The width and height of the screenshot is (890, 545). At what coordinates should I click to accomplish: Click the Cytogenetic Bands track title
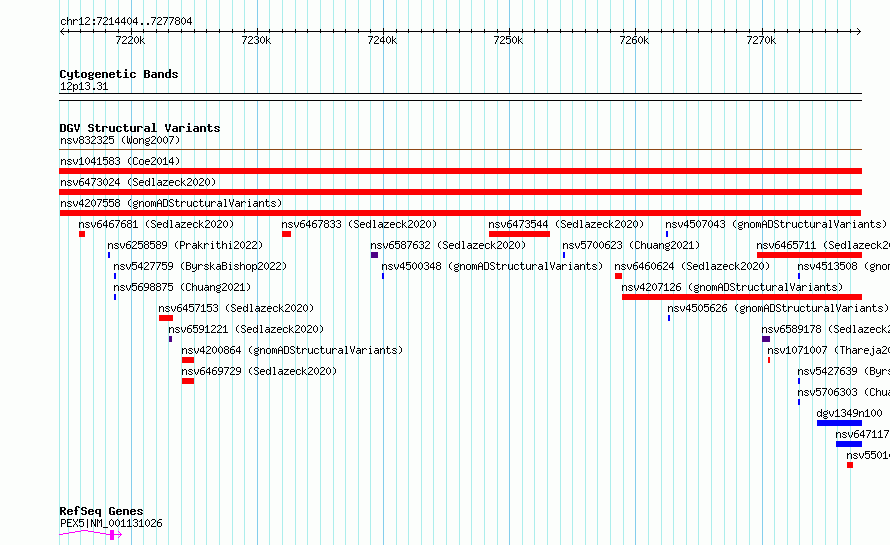tap(119, 74)
